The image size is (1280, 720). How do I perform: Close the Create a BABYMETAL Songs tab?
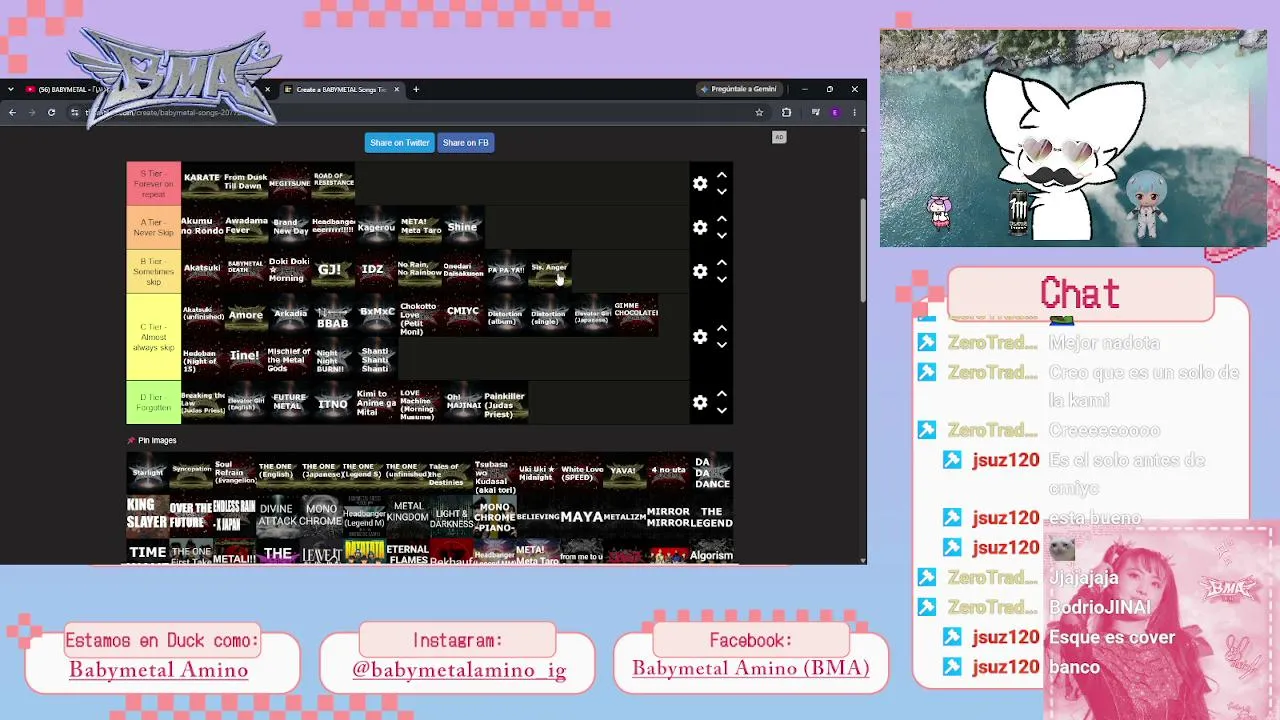pyautogui.click(x=396, y=89)
